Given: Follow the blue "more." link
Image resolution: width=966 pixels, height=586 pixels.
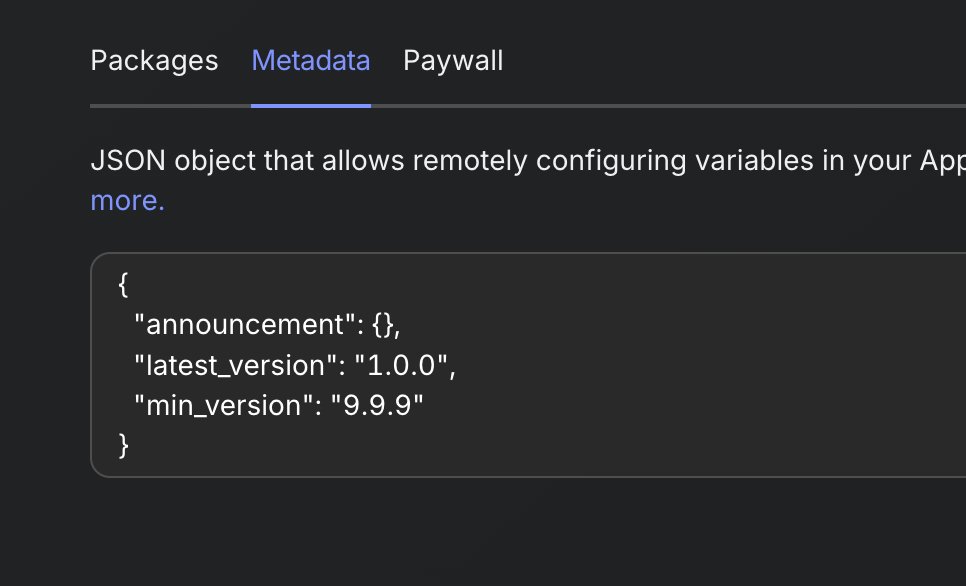Looking at the screenshot, I should point(128,201).
